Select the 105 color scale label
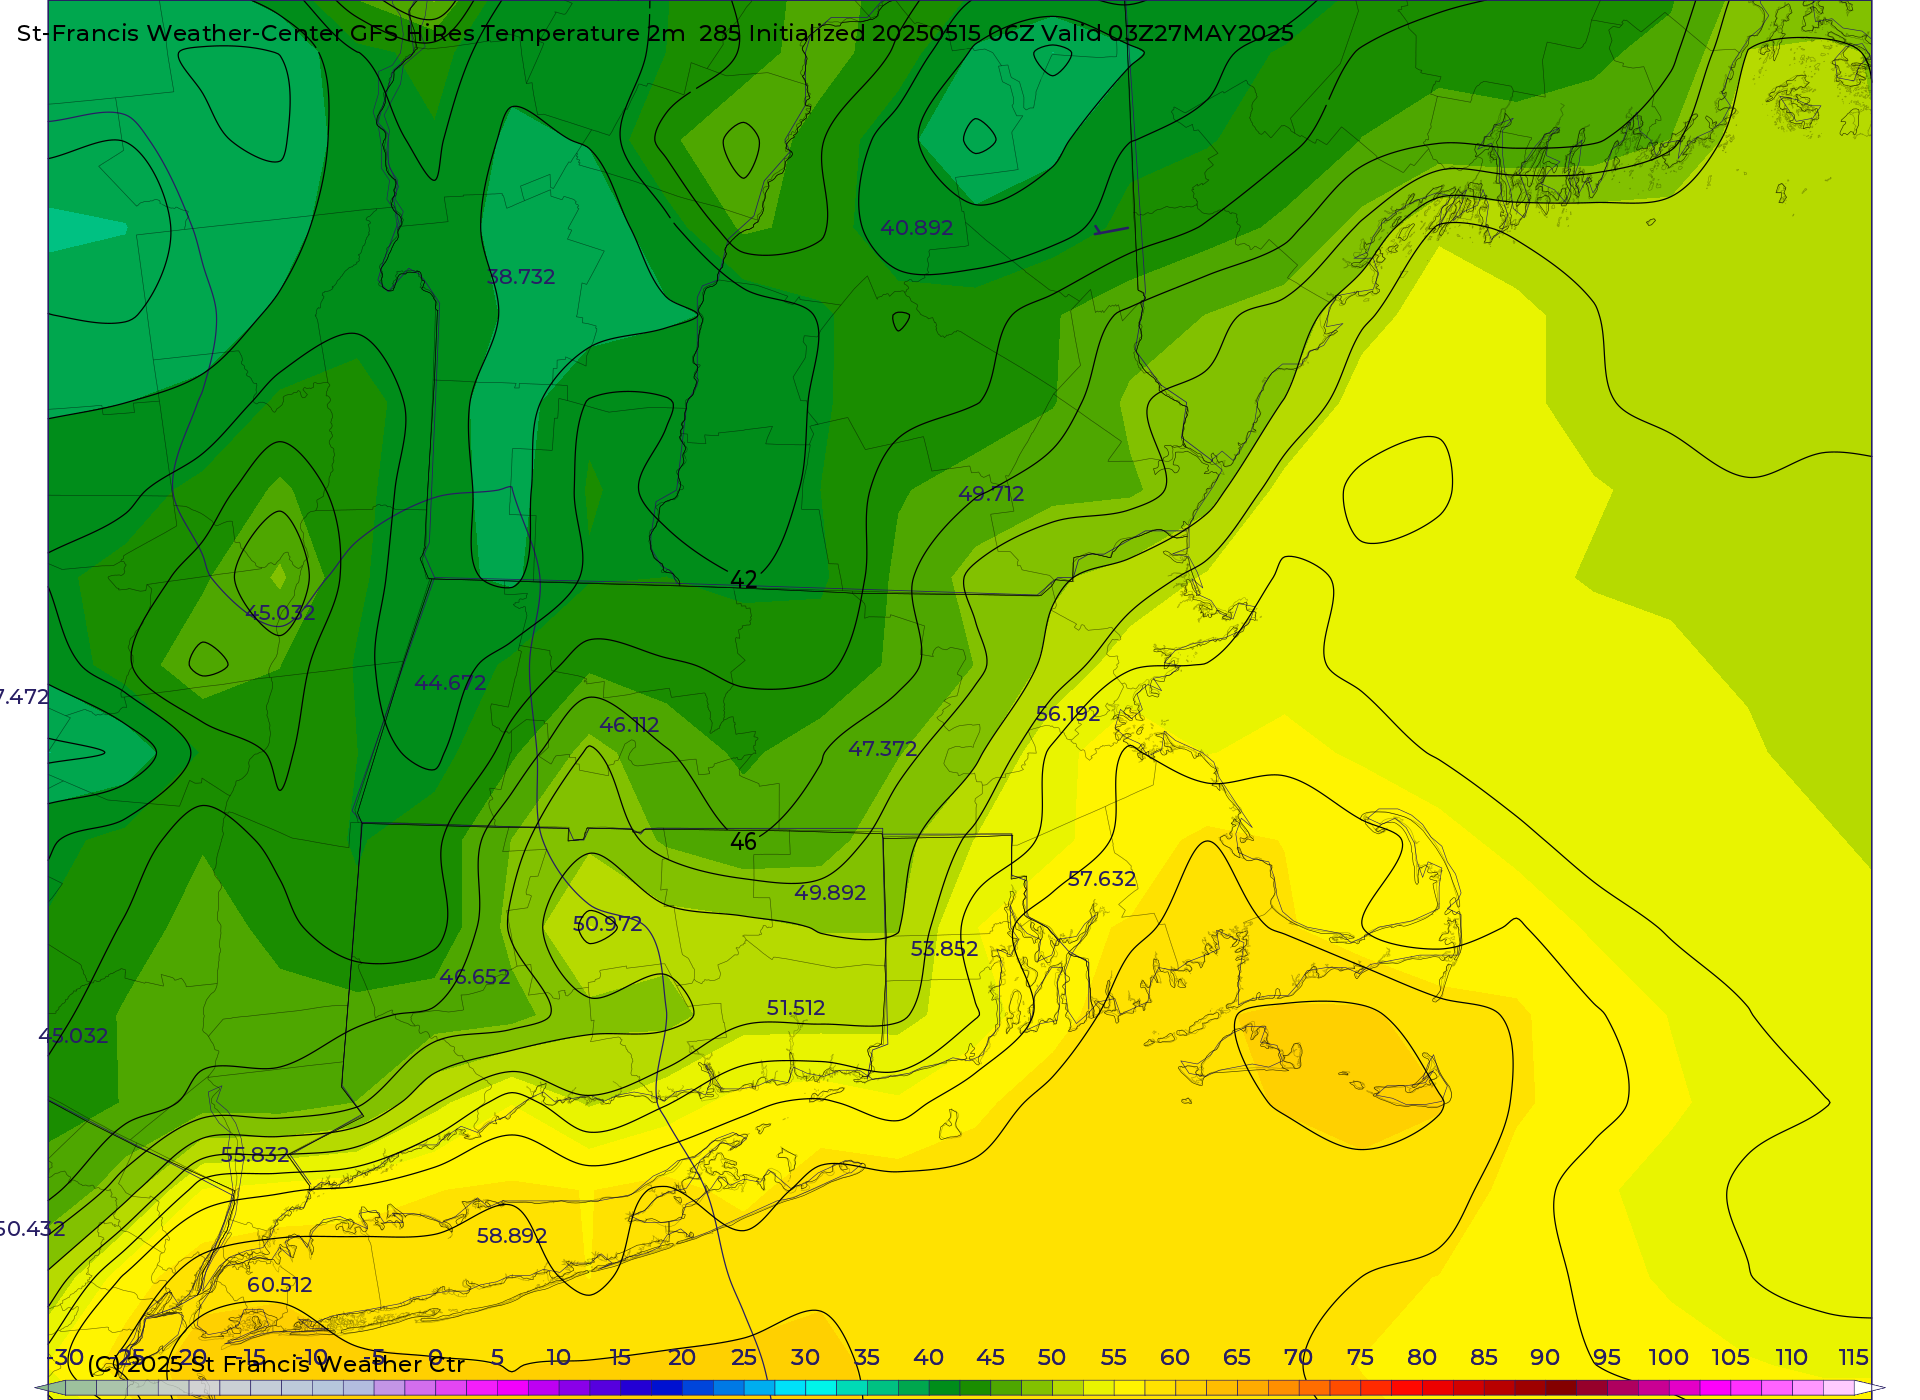The height and width of the screenshot is (1400, 1920). point(1730,1357)
